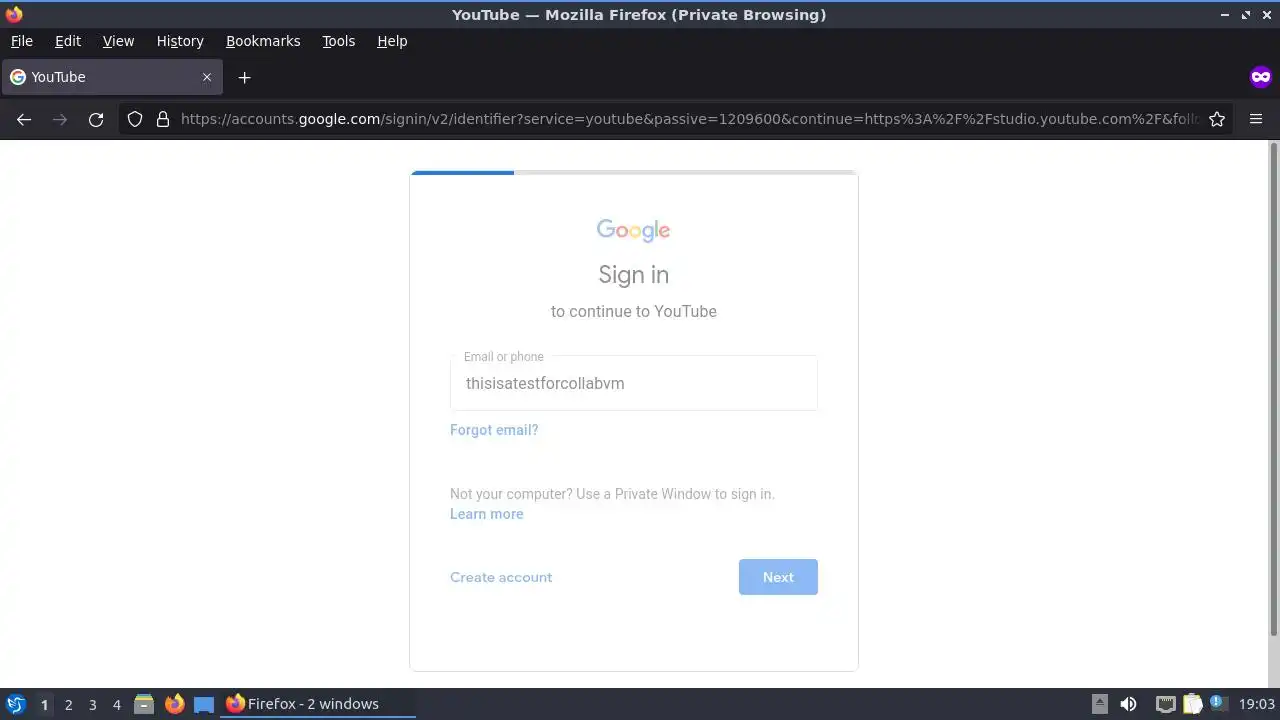Open the File menu
This screenshot has height=720, width=1280.
pos(21,41)
